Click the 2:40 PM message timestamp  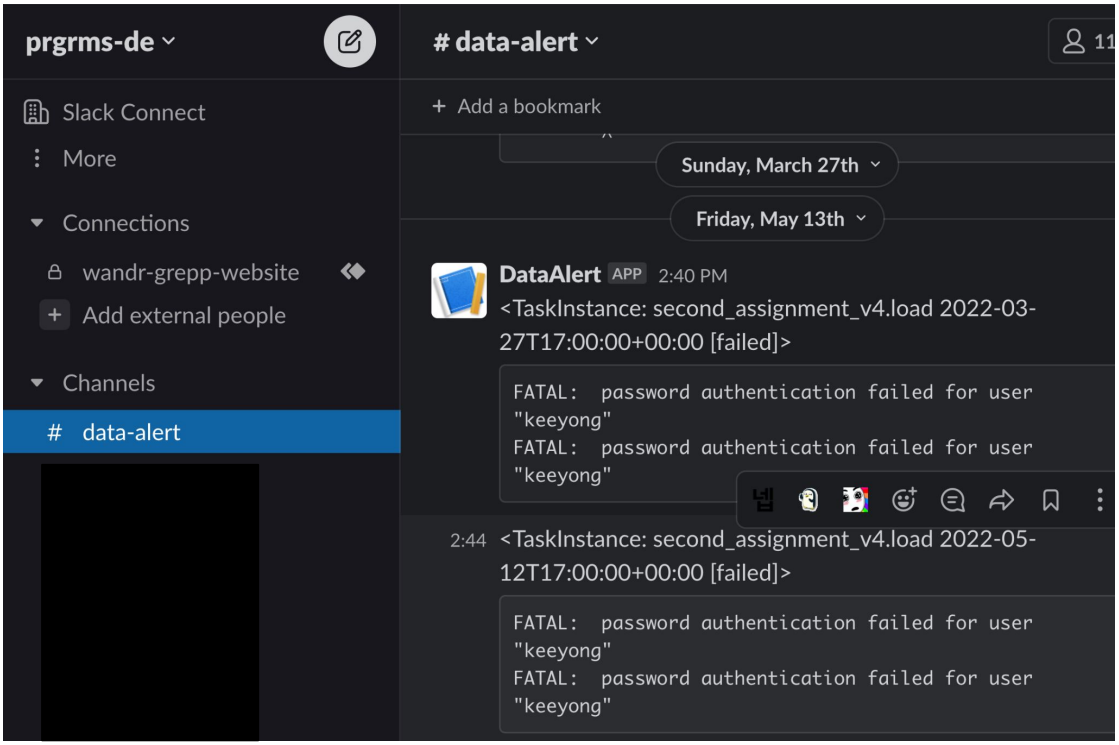692,276
